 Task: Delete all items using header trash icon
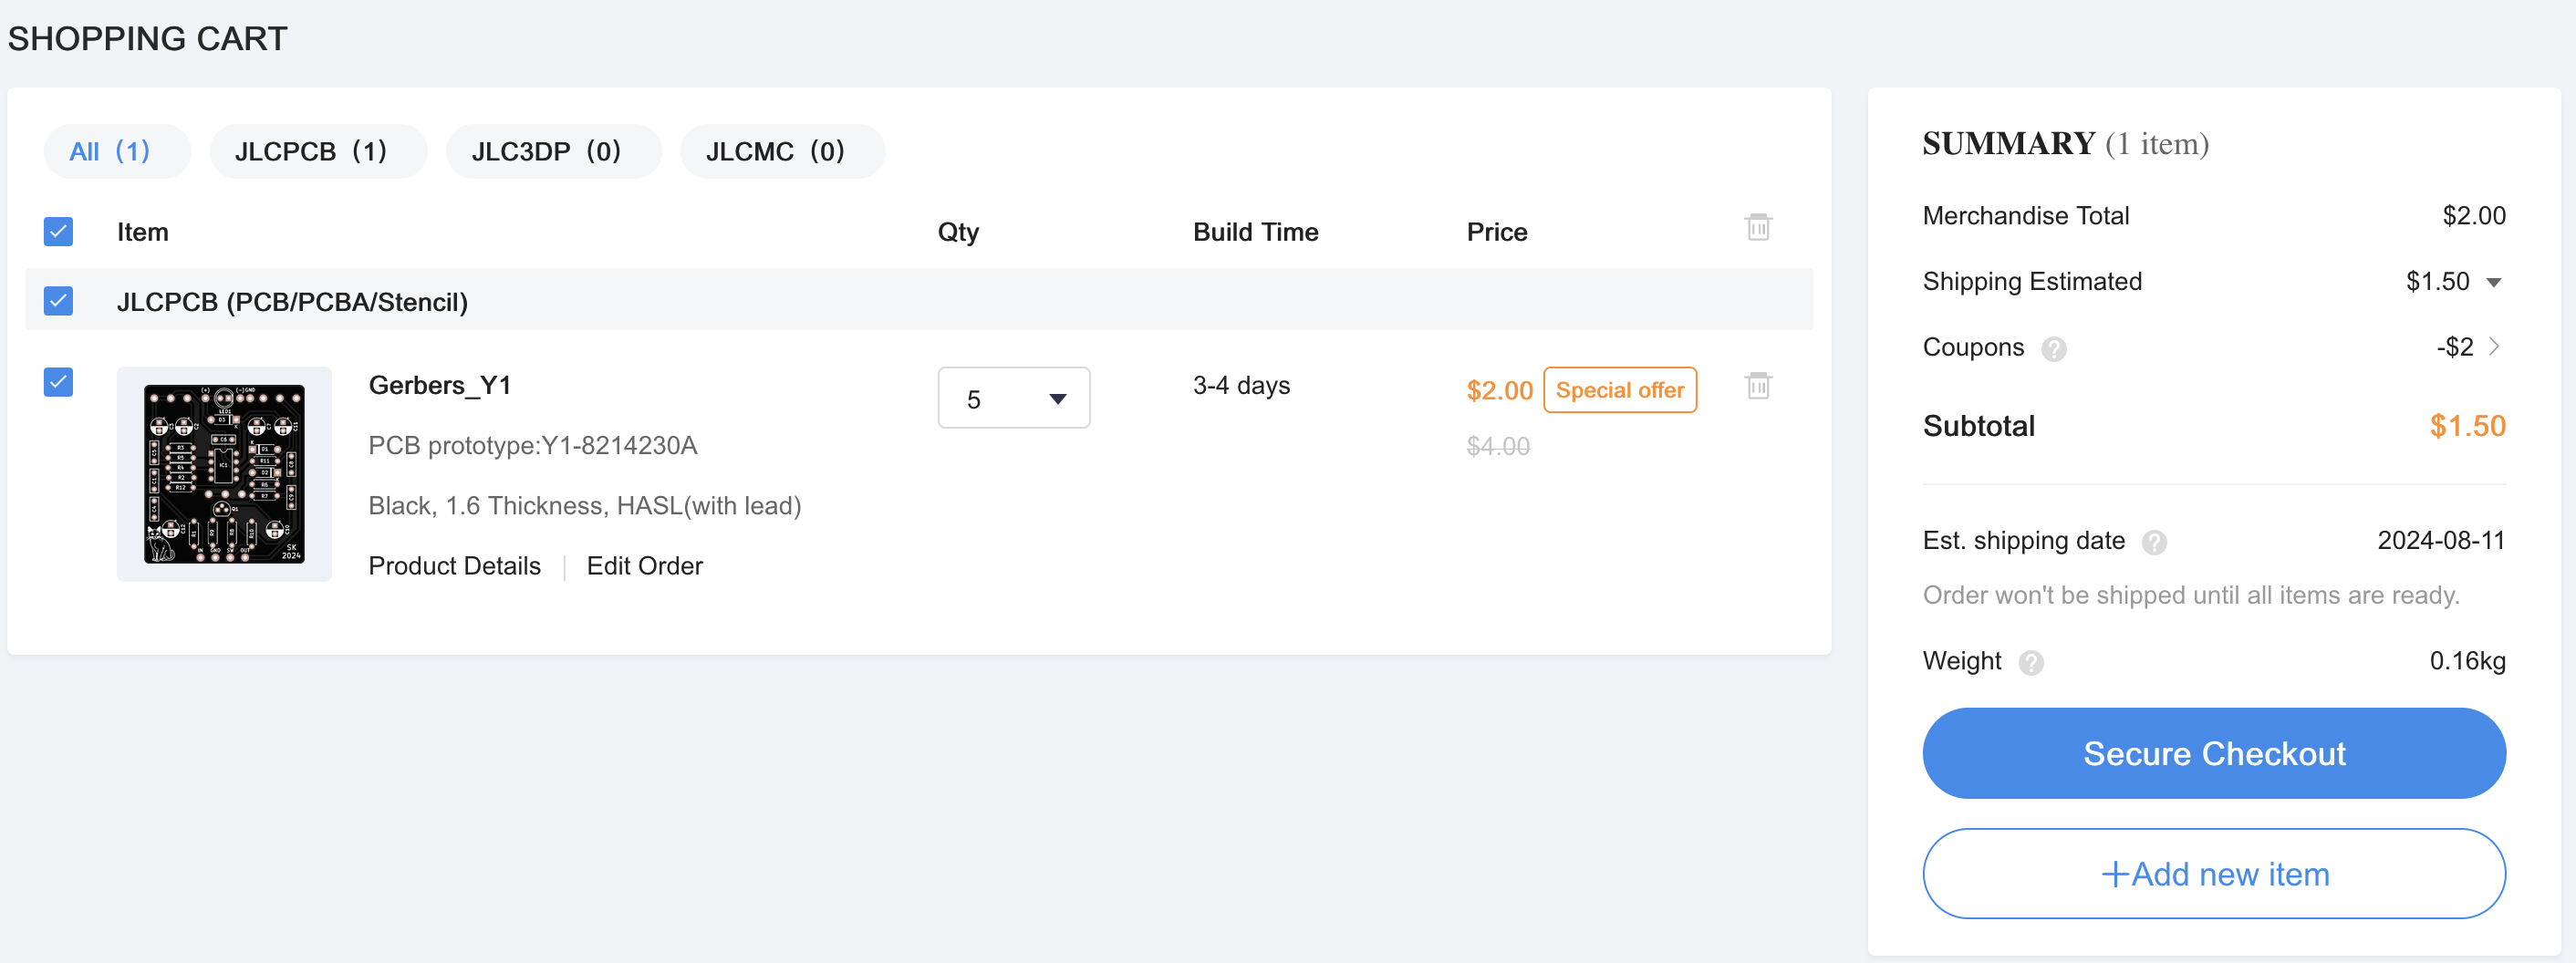pos(1757,227)
